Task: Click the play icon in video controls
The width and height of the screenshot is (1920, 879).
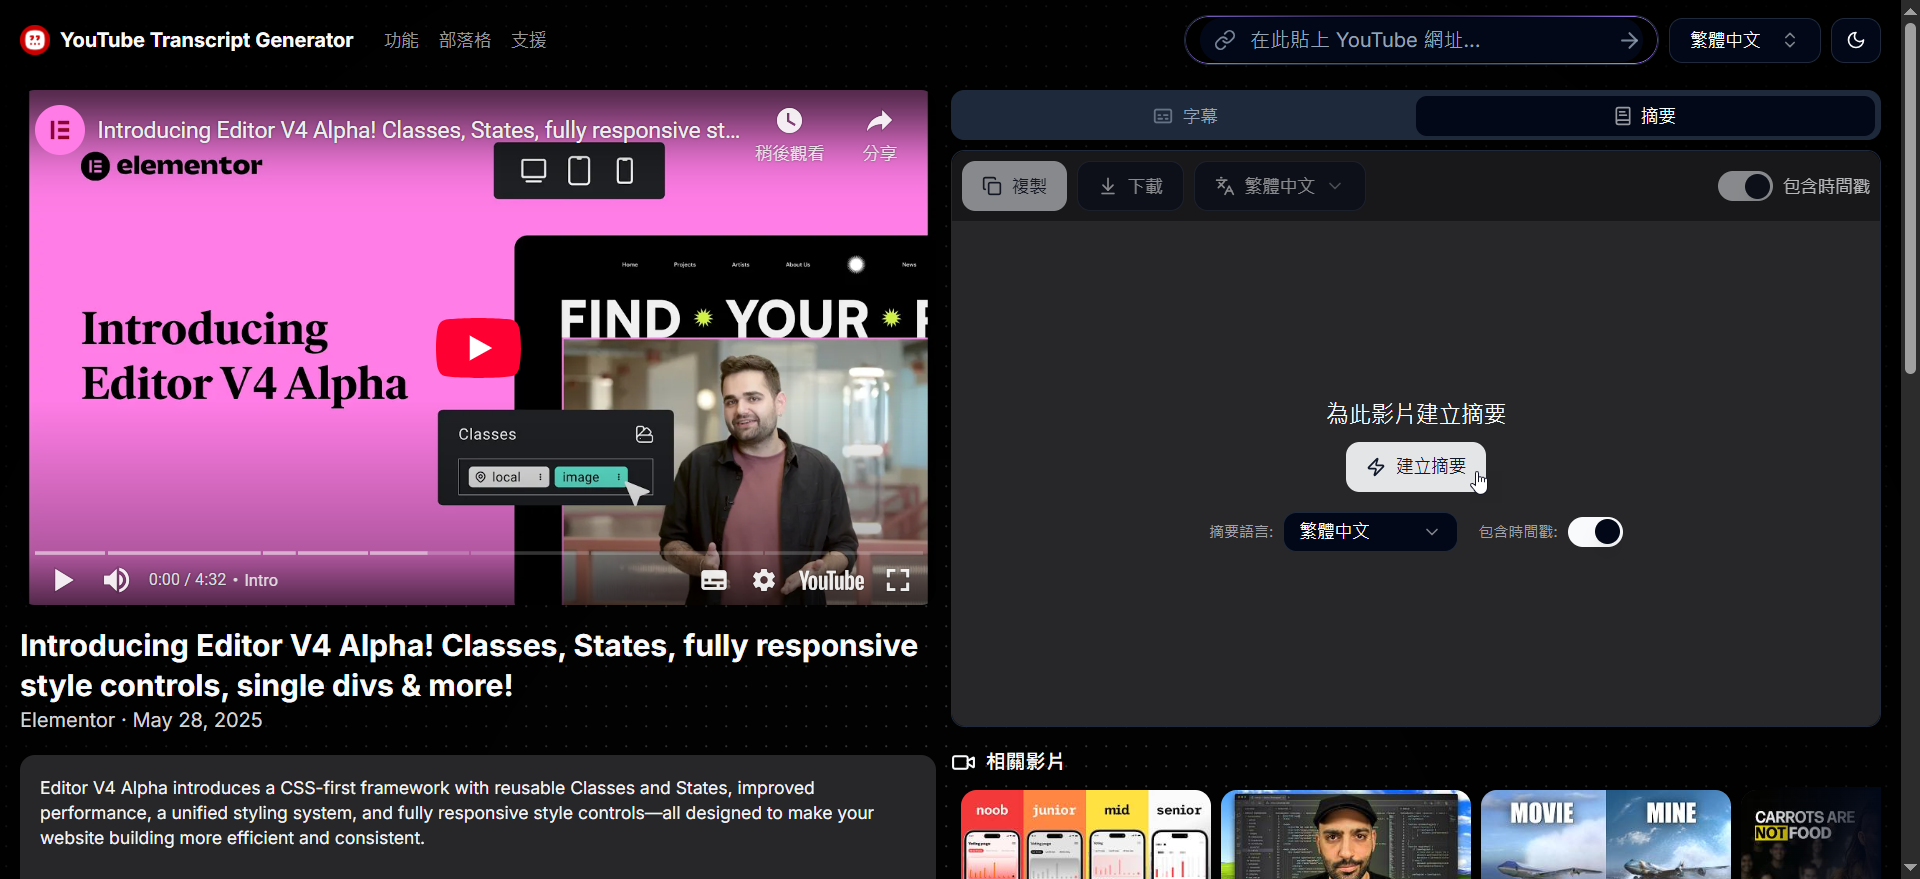Action: click(63, 580)
